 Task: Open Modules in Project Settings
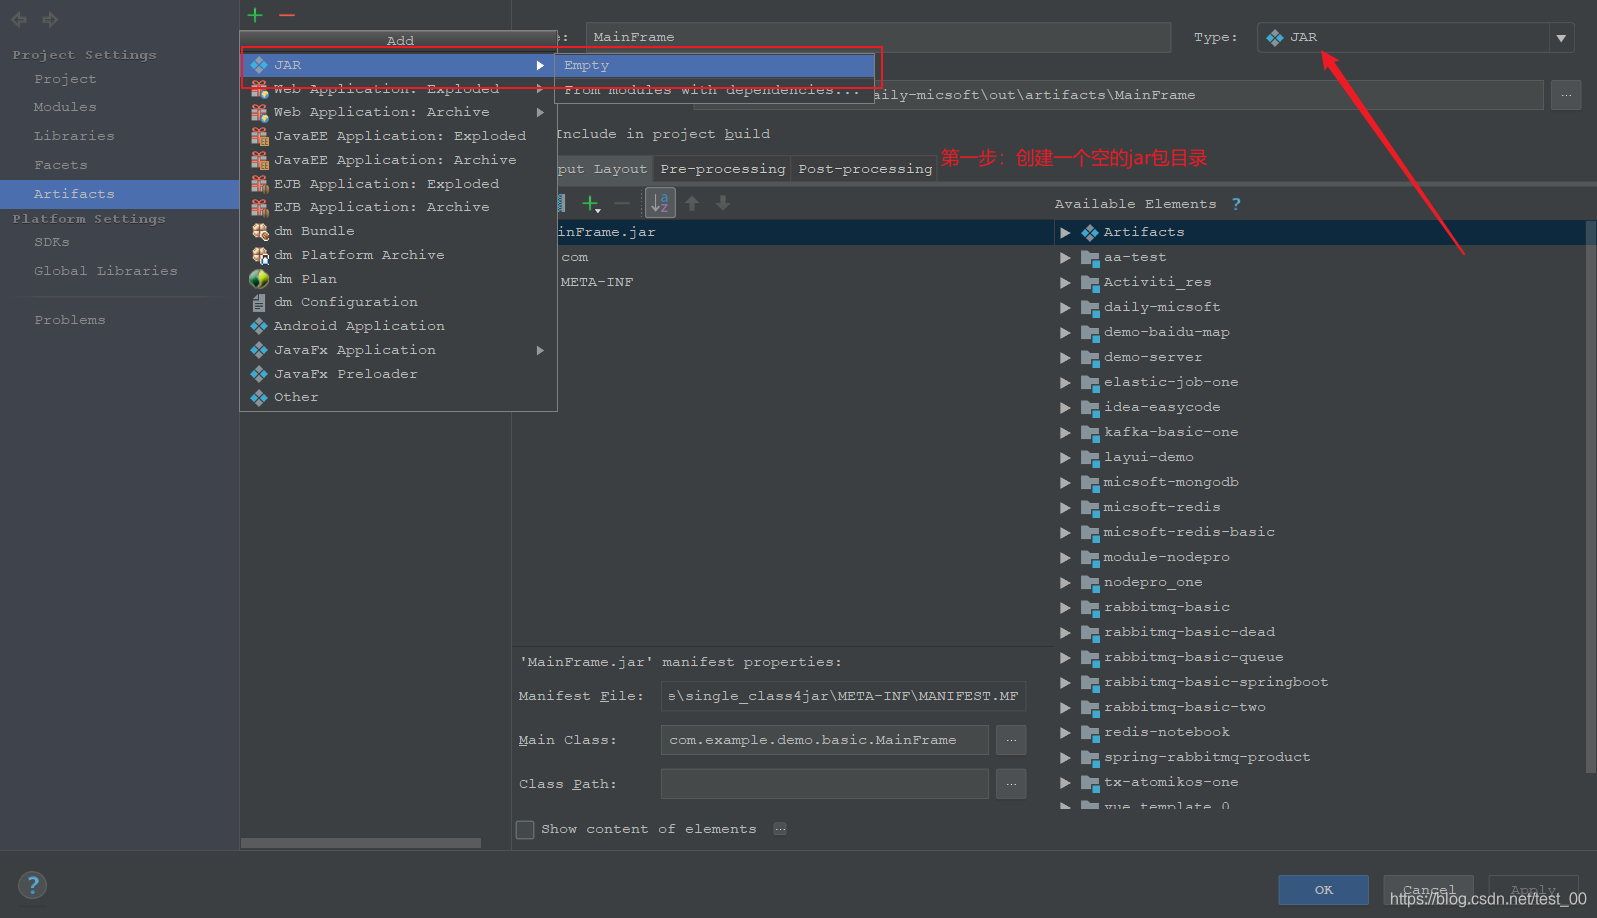pyautogui.click(x=65, y=107)
